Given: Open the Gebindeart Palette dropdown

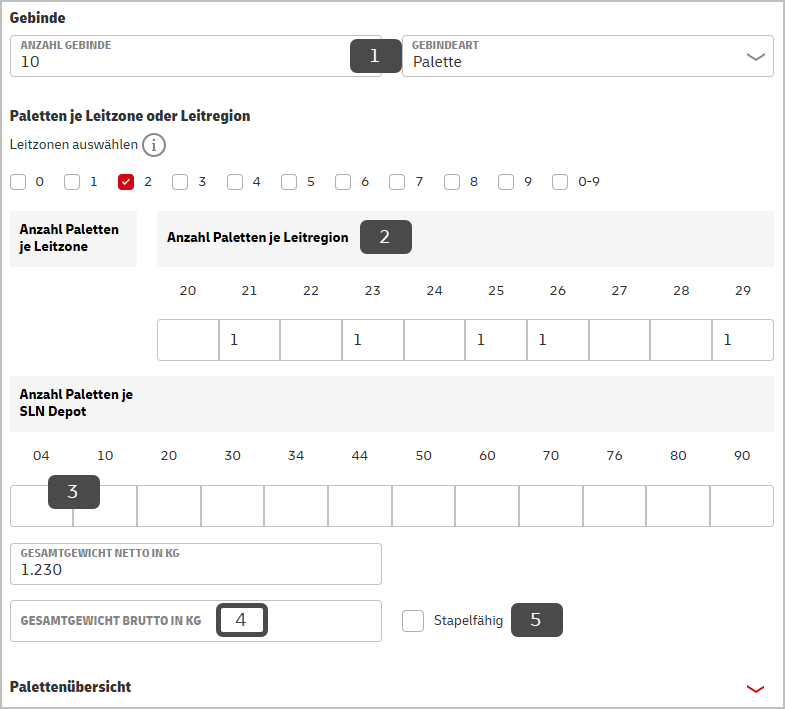Looking at the screenshot, I should pyautogui.click(x=588, y=56).
